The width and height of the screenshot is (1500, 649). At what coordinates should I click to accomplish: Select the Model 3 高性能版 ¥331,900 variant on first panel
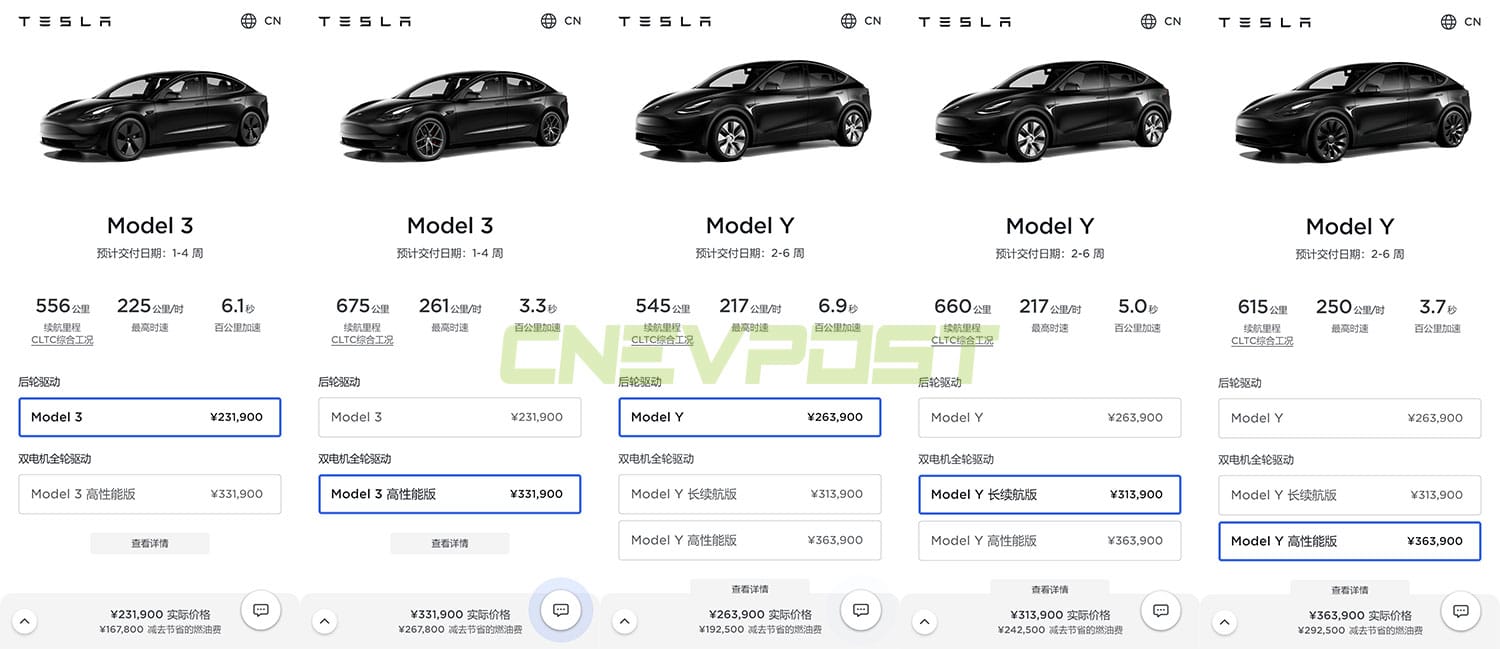click(x=150, y=494)
